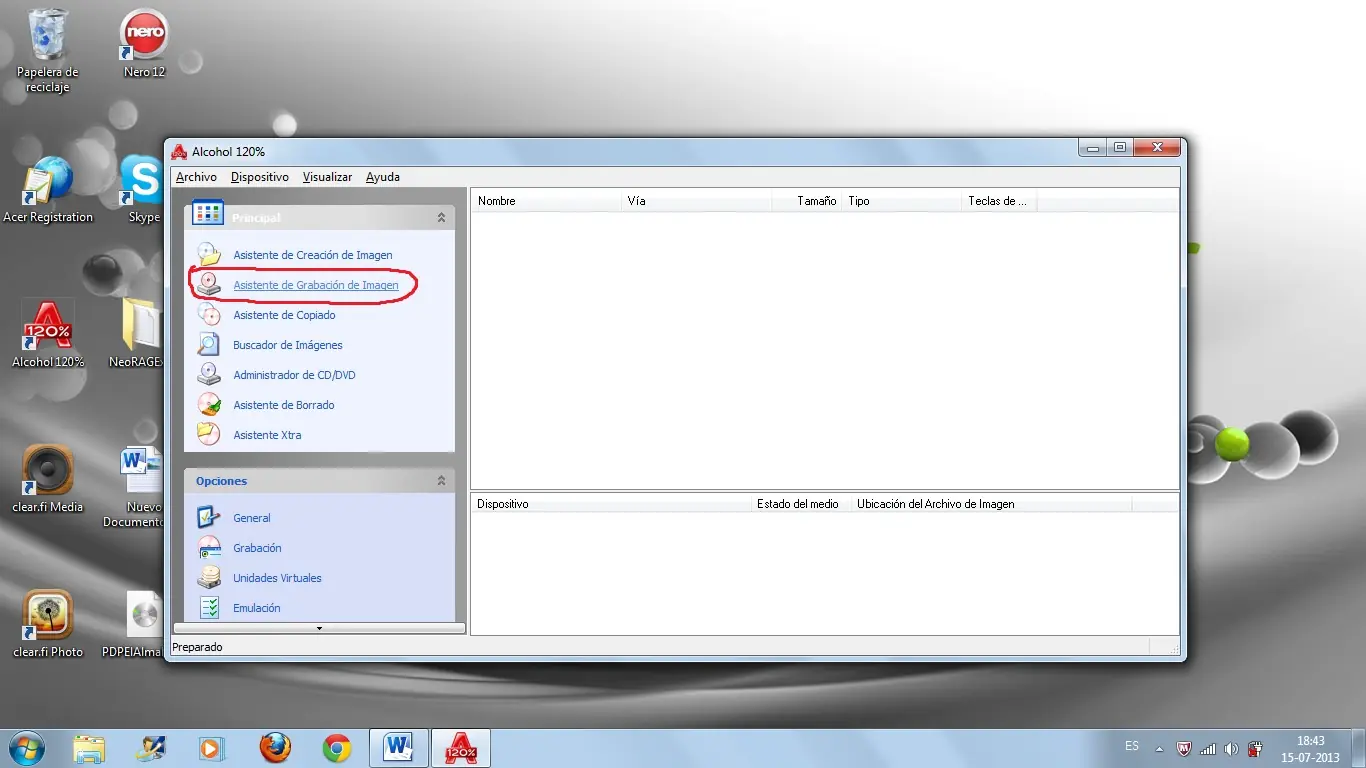The height and width of the screenshot is (768, 1366).
Task: Click the Asistente de Borrado icon
Action: coord(208,404)
